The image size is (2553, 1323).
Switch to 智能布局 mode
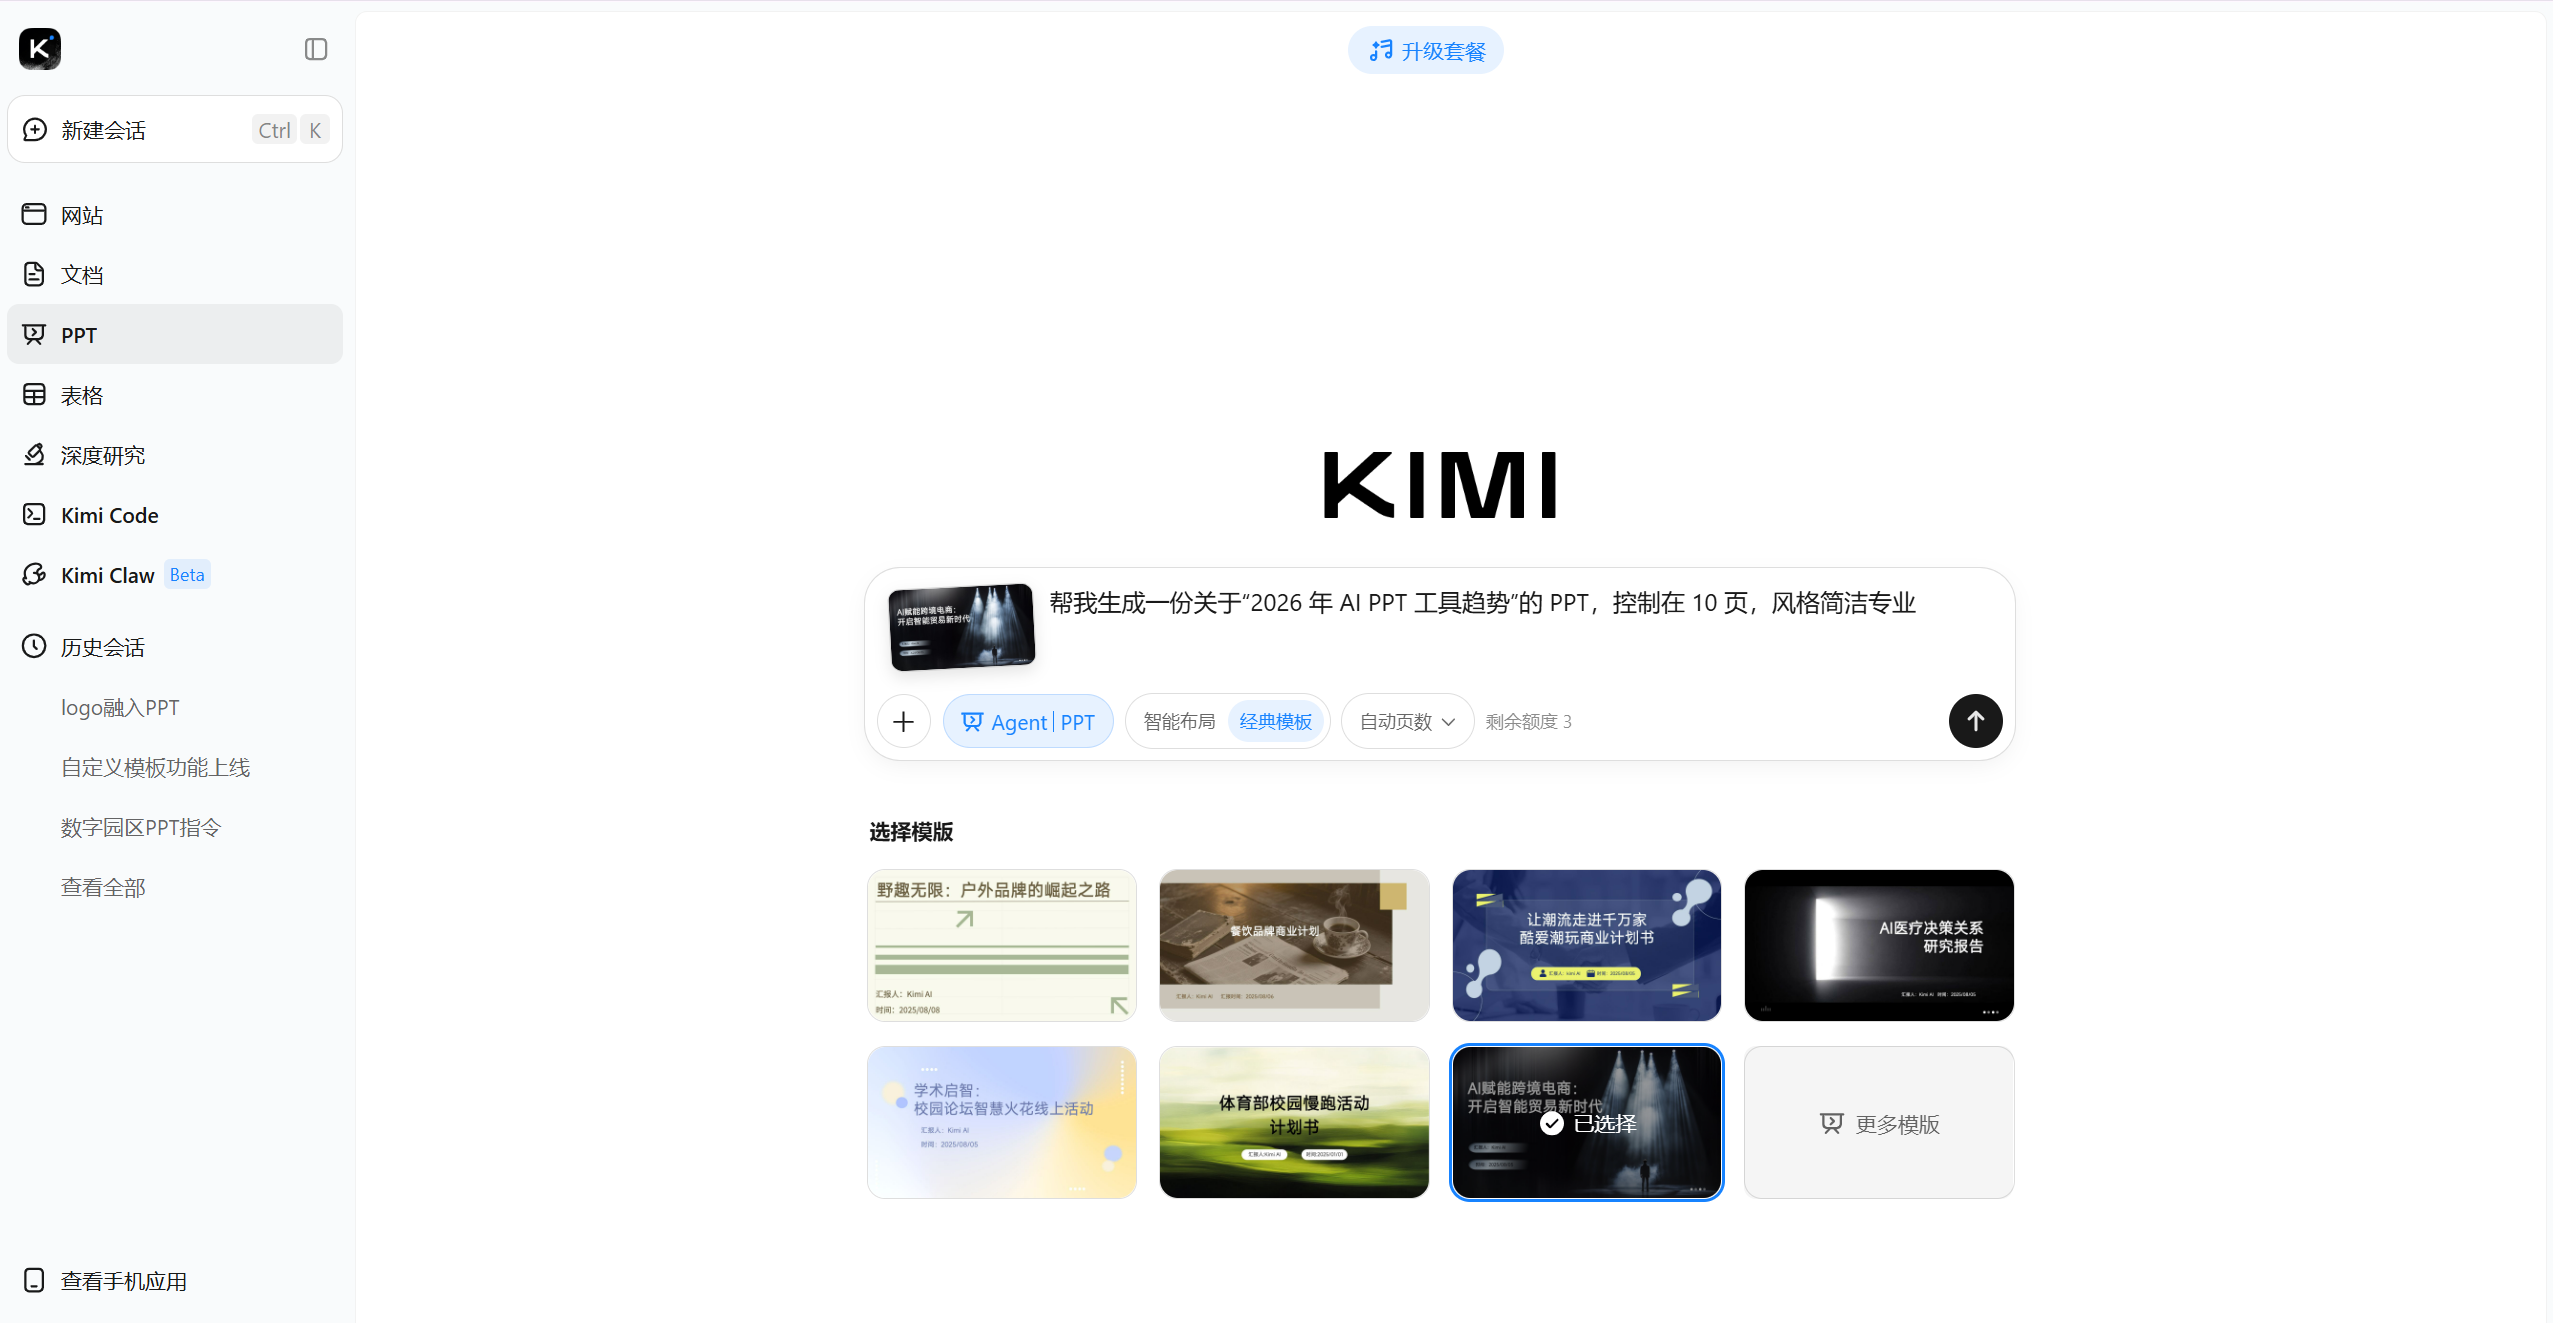[1178, 721]
